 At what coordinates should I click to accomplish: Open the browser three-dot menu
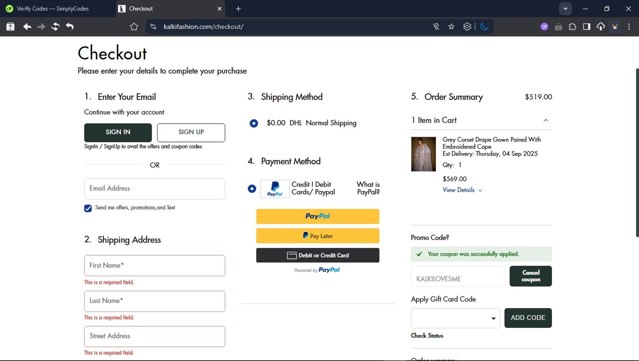point(629,26)
